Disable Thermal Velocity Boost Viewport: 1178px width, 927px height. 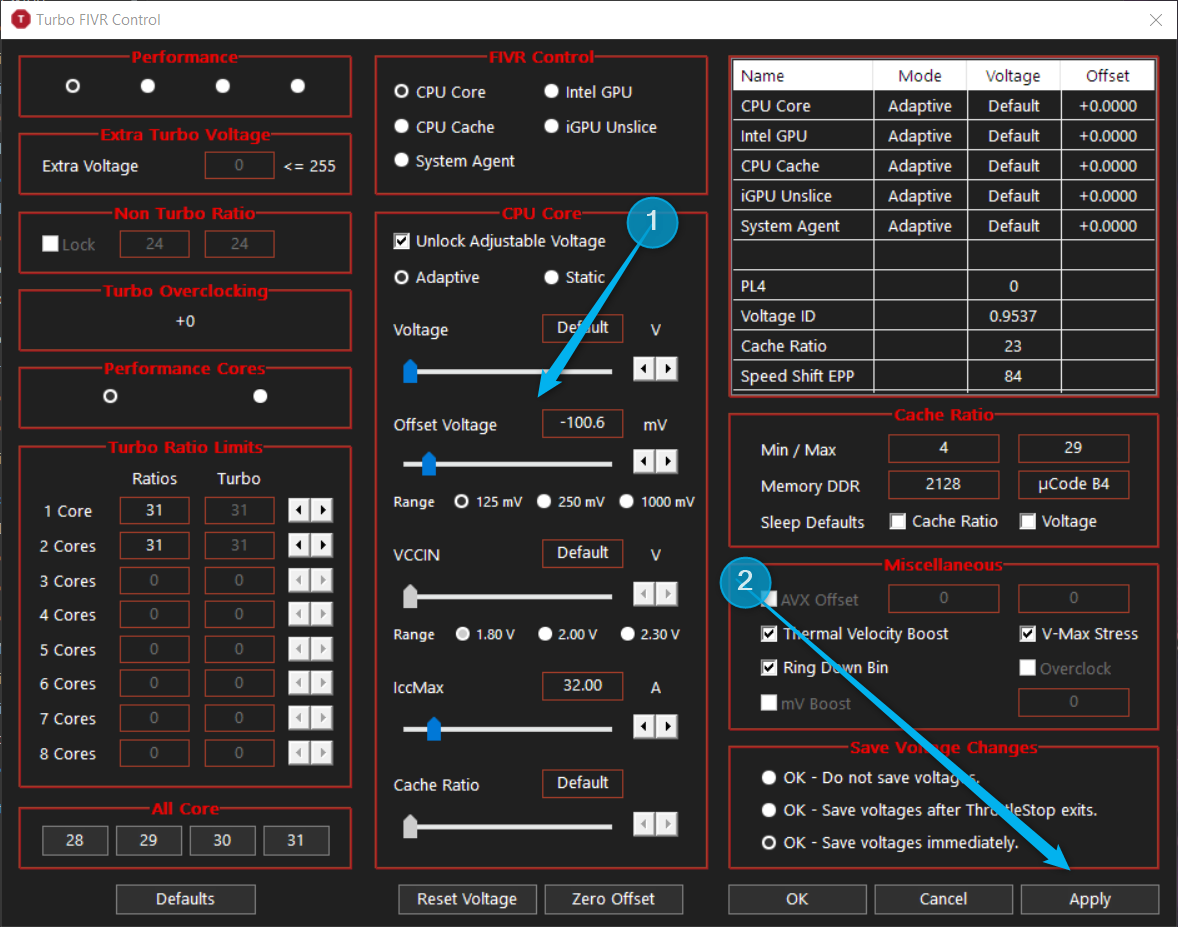769,634
